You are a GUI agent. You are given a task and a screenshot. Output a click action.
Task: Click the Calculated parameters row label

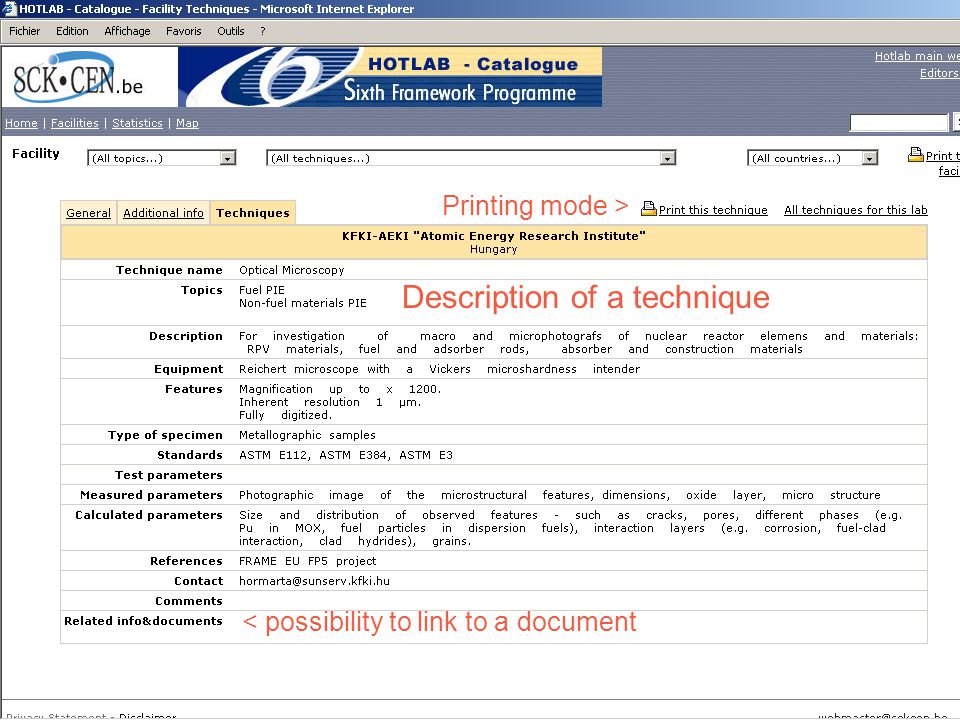[x=149, y=515]
